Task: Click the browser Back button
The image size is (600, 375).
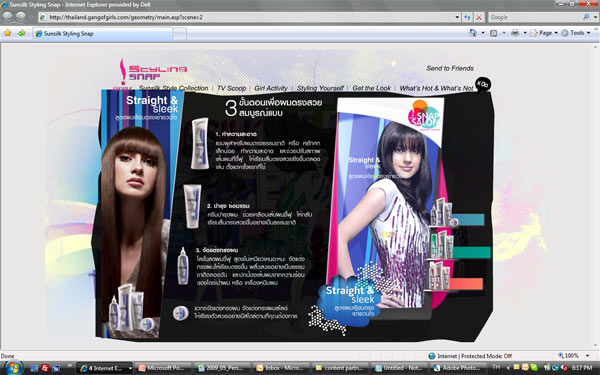Action: (7, 17)
